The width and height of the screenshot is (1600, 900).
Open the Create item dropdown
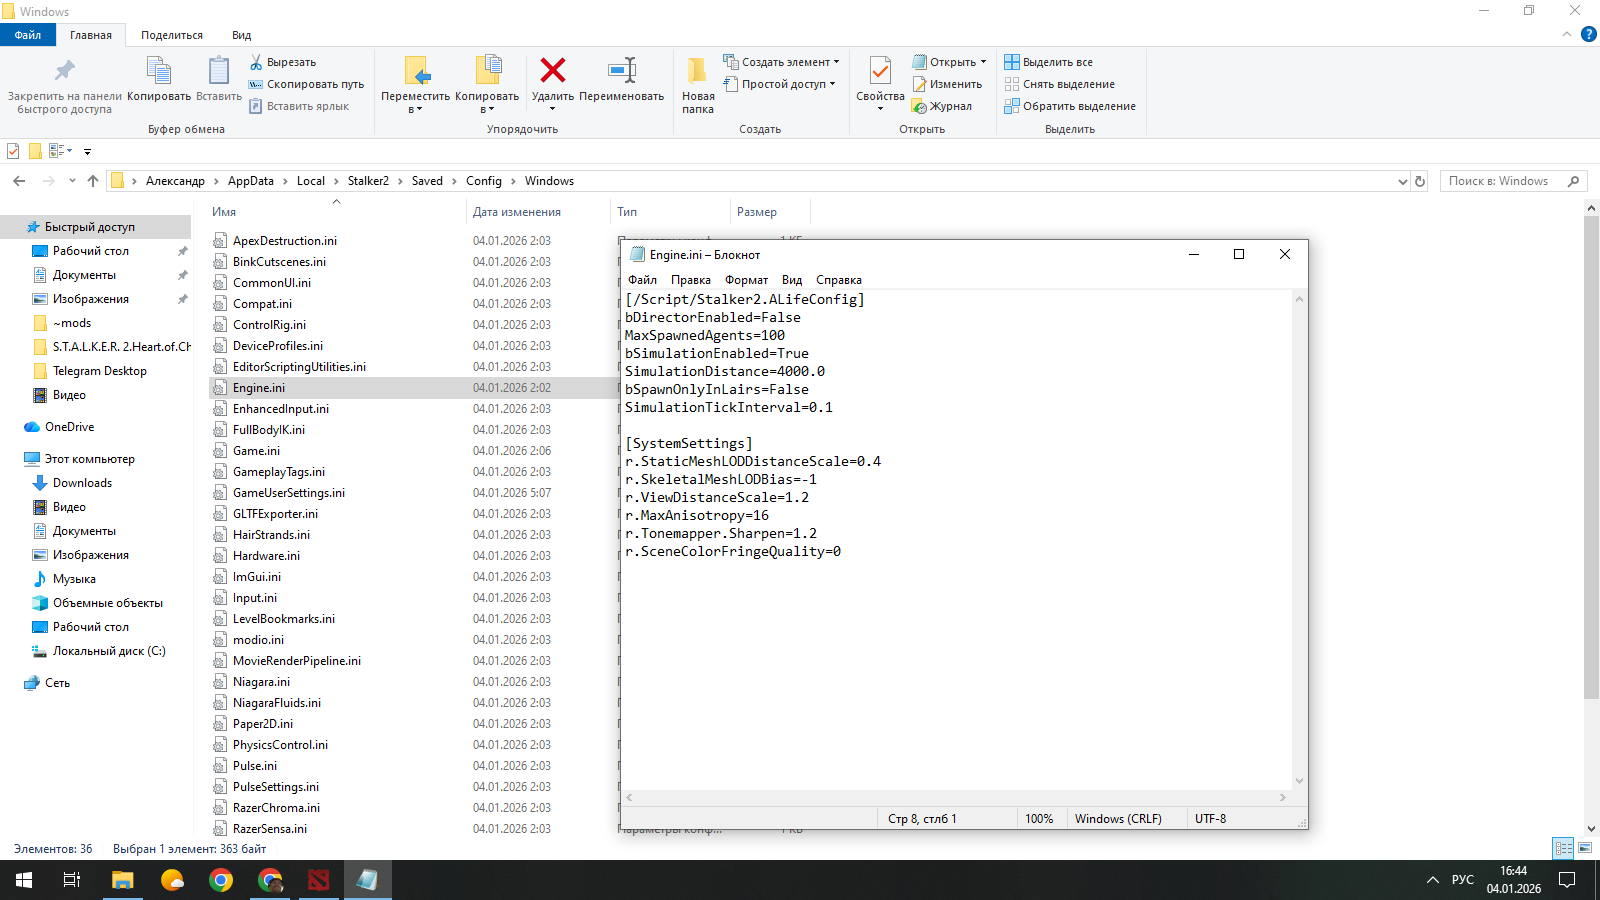(x=781, y=62)
